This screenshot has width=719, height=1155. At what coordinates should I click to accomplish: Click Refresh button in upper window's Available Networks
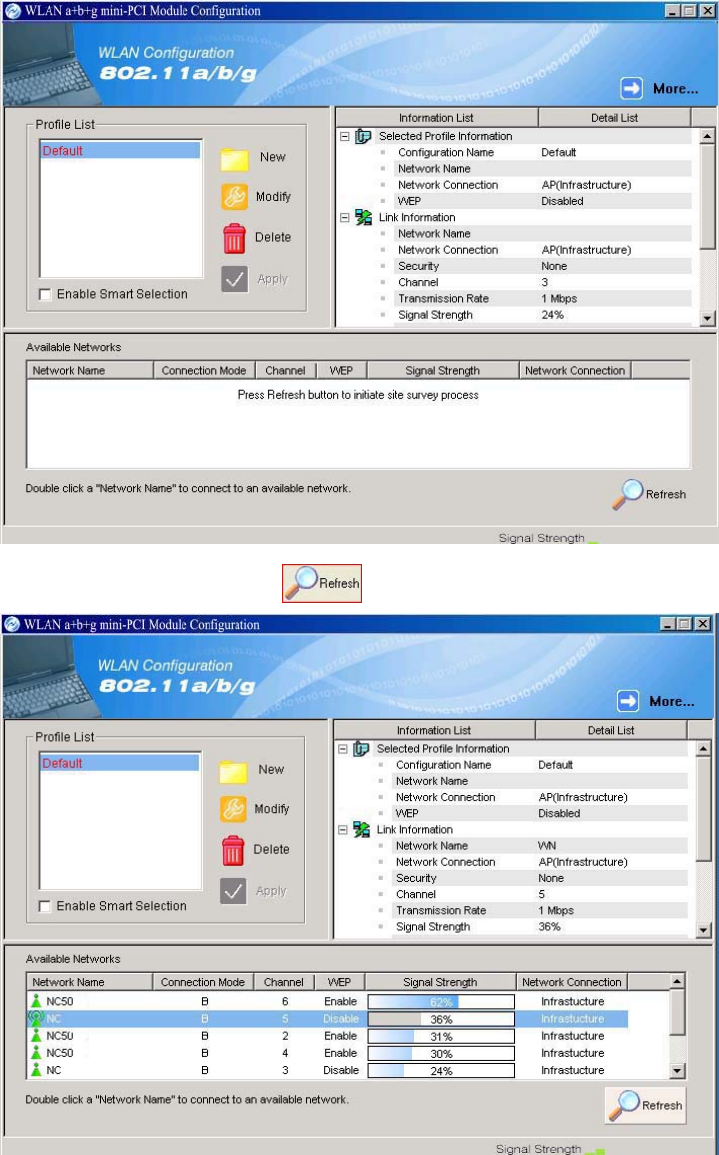coord(649,494)
